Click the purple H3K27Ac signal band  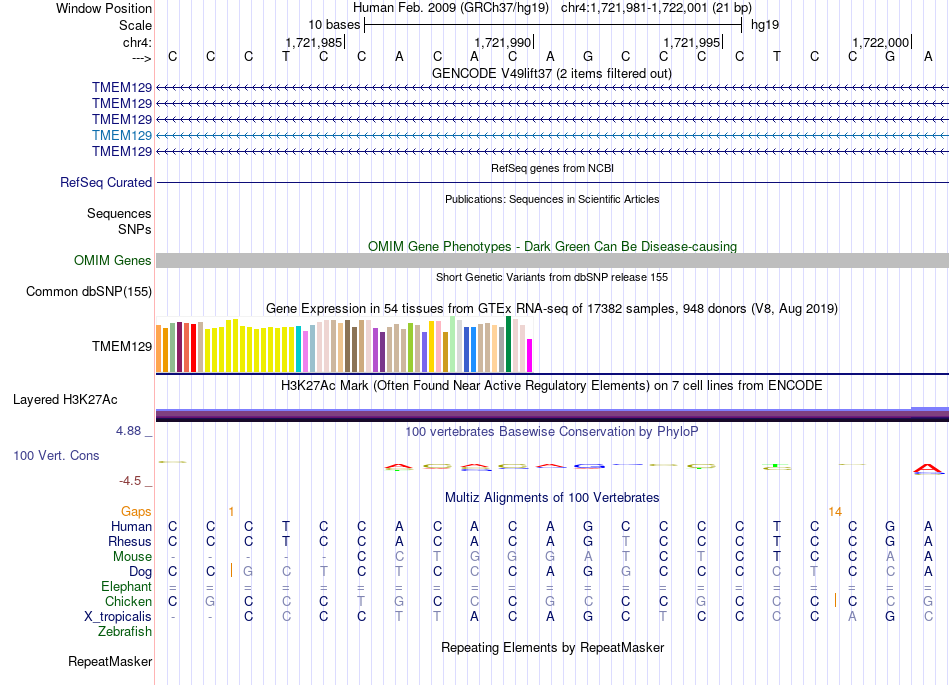552,415
